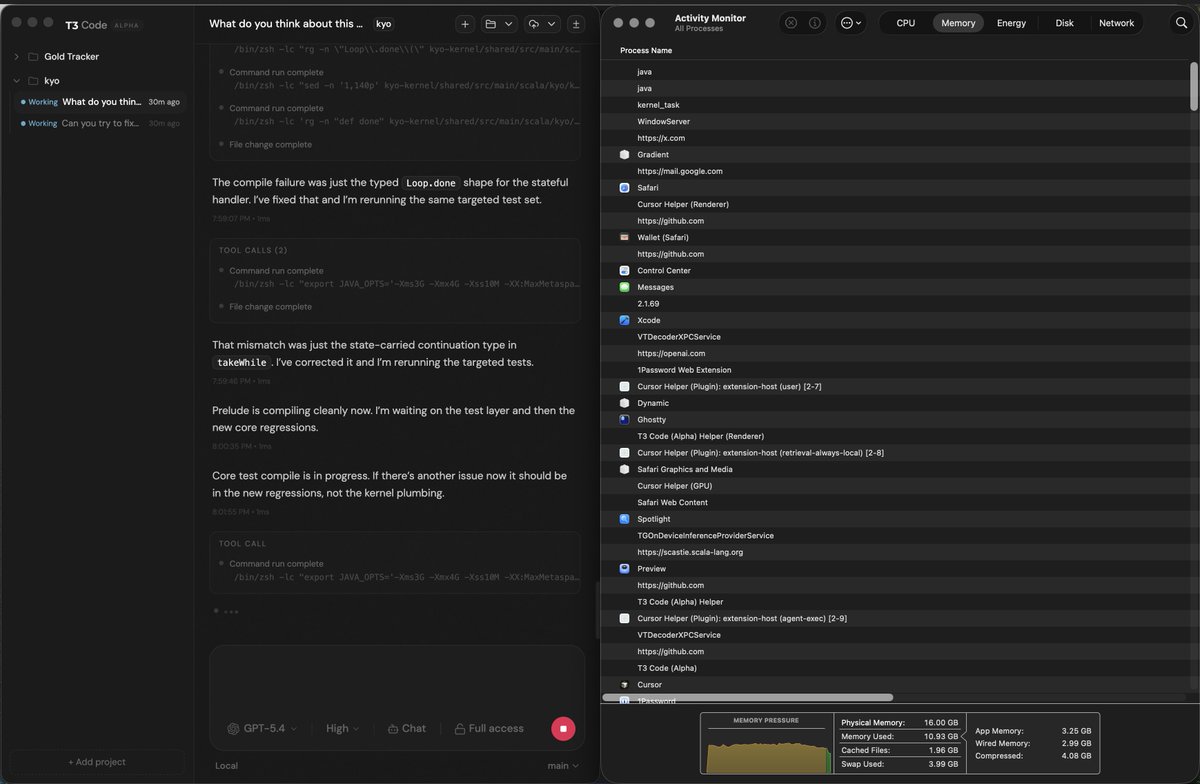Switch to the Disk tab in Activity Monitor
This screenshot has width=1200, height=784.
click(1065, 23)
